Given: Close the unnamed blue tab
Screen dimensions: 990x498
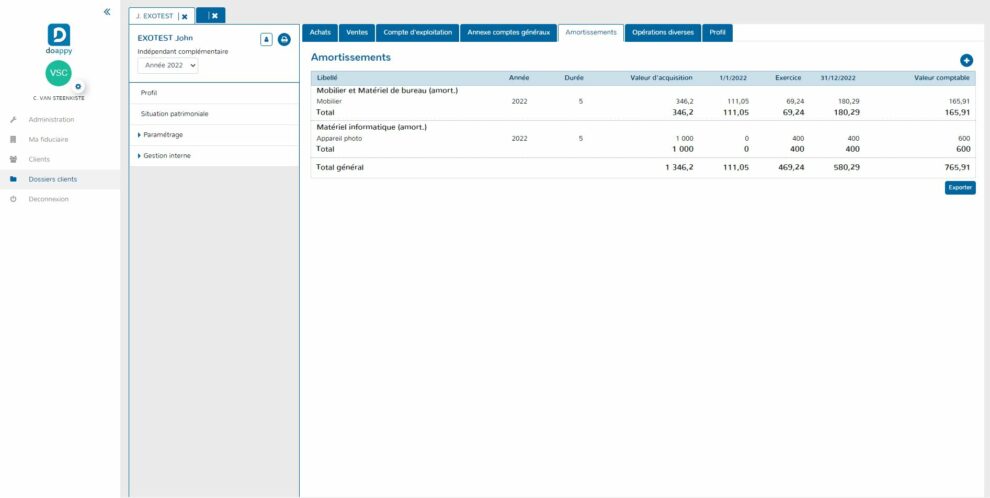Looking at the screenshot, I should [214, 16].
